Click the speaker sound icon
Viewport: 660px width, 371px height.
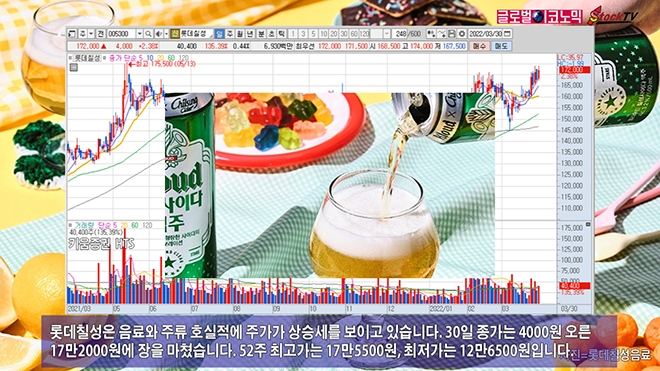158,34
